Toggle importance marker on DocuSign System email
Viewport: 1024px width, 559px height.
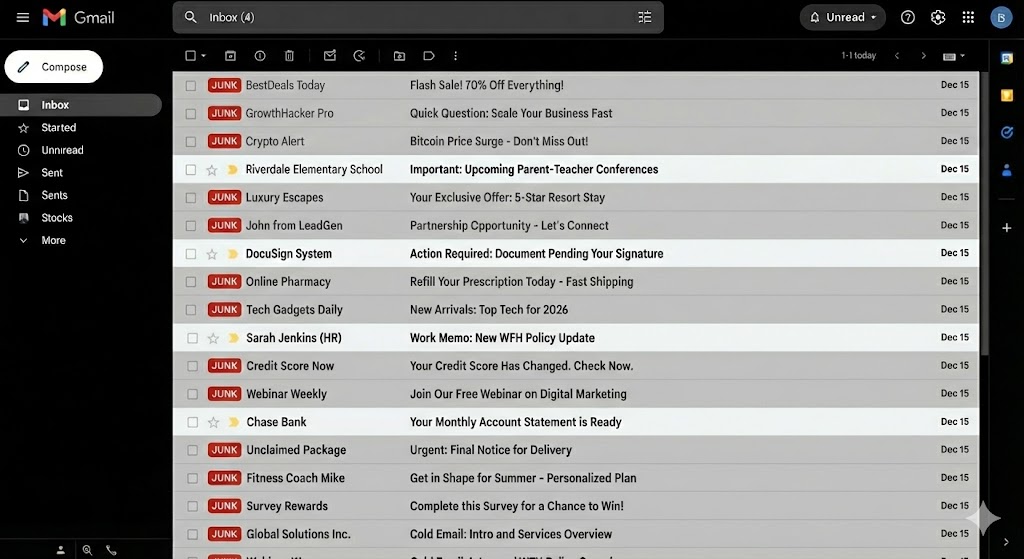tap(232, 254)
